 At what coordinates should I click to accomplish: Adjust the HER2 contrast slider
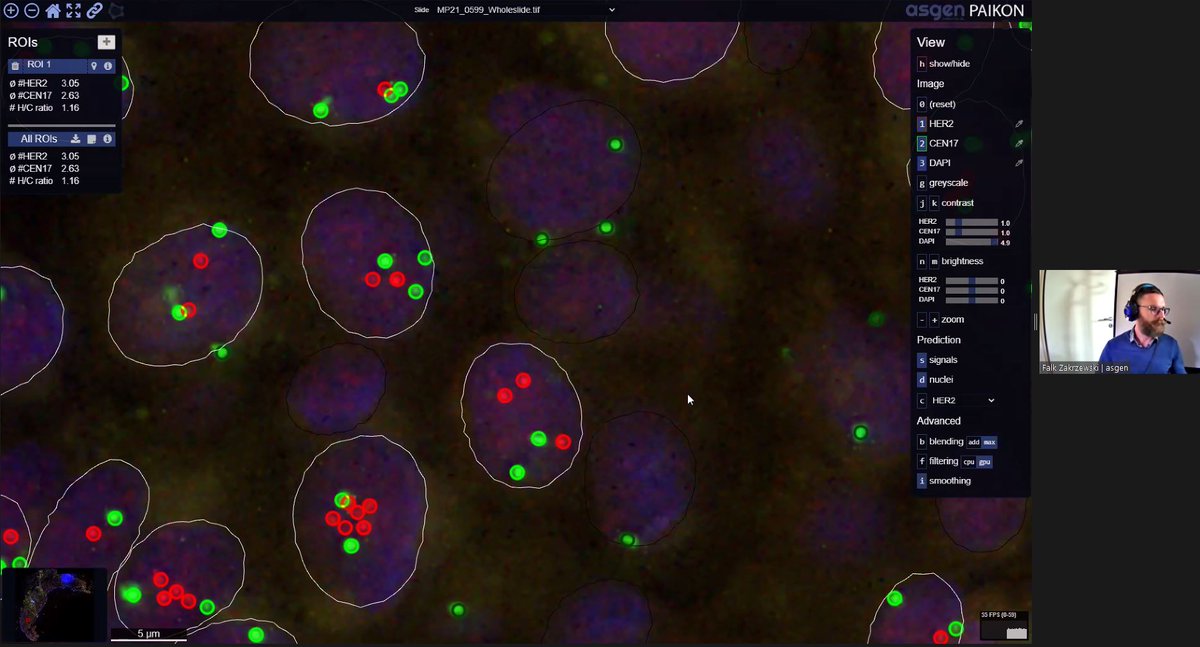(x=971, y=222)
